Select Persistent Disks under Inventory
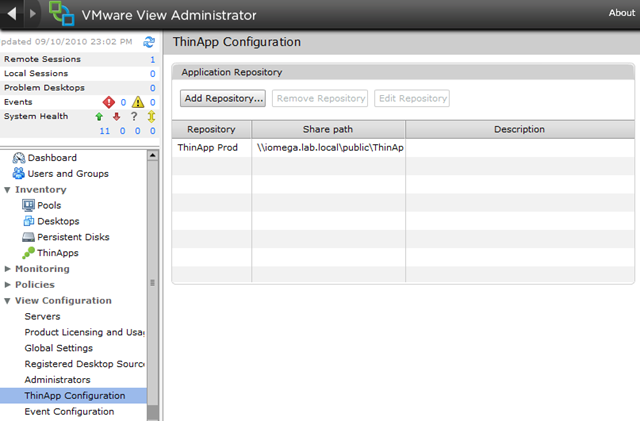 point(73,237)
